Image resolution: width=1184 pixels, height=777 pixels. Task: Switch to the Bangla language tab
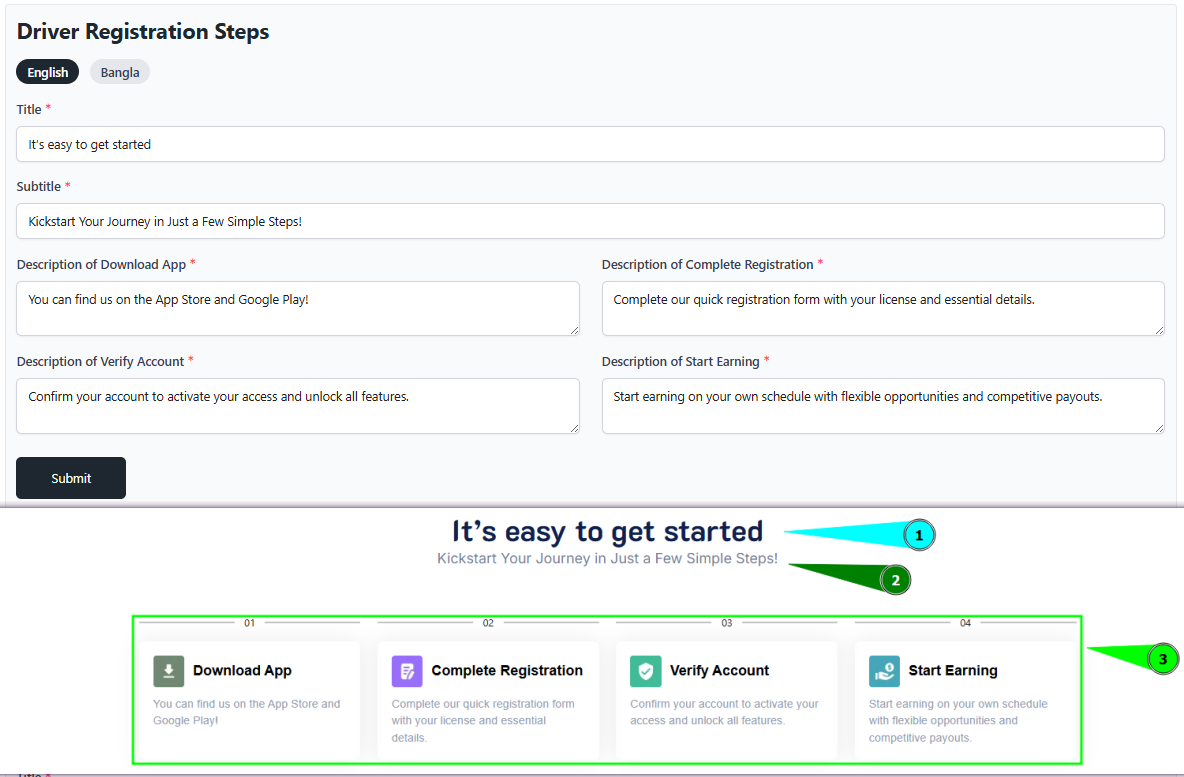coord(120,72)
